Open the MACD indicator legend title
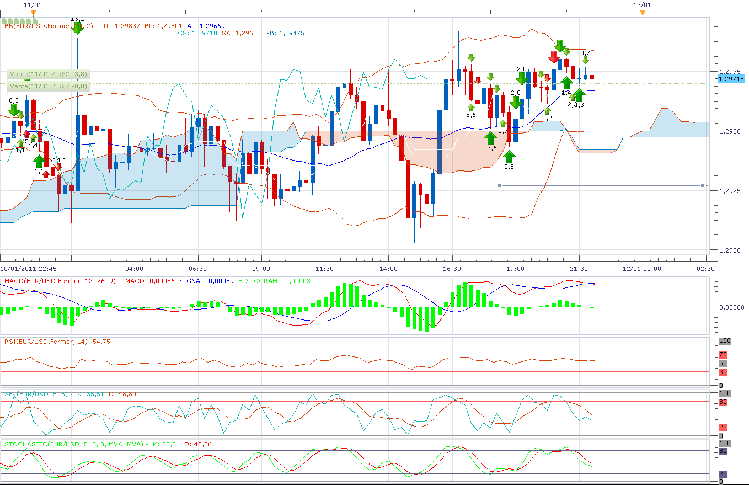Viewport: 749px width, 485px height. pyautogui.click(x=40, y=283)
